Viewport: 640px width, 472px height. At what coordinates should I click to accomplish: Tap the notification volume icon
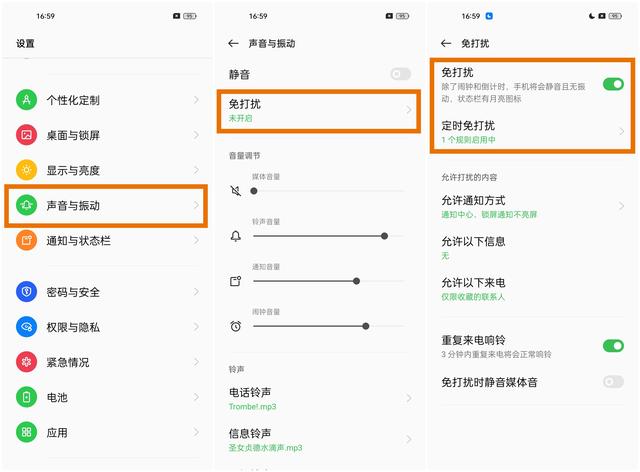[236, 281]
